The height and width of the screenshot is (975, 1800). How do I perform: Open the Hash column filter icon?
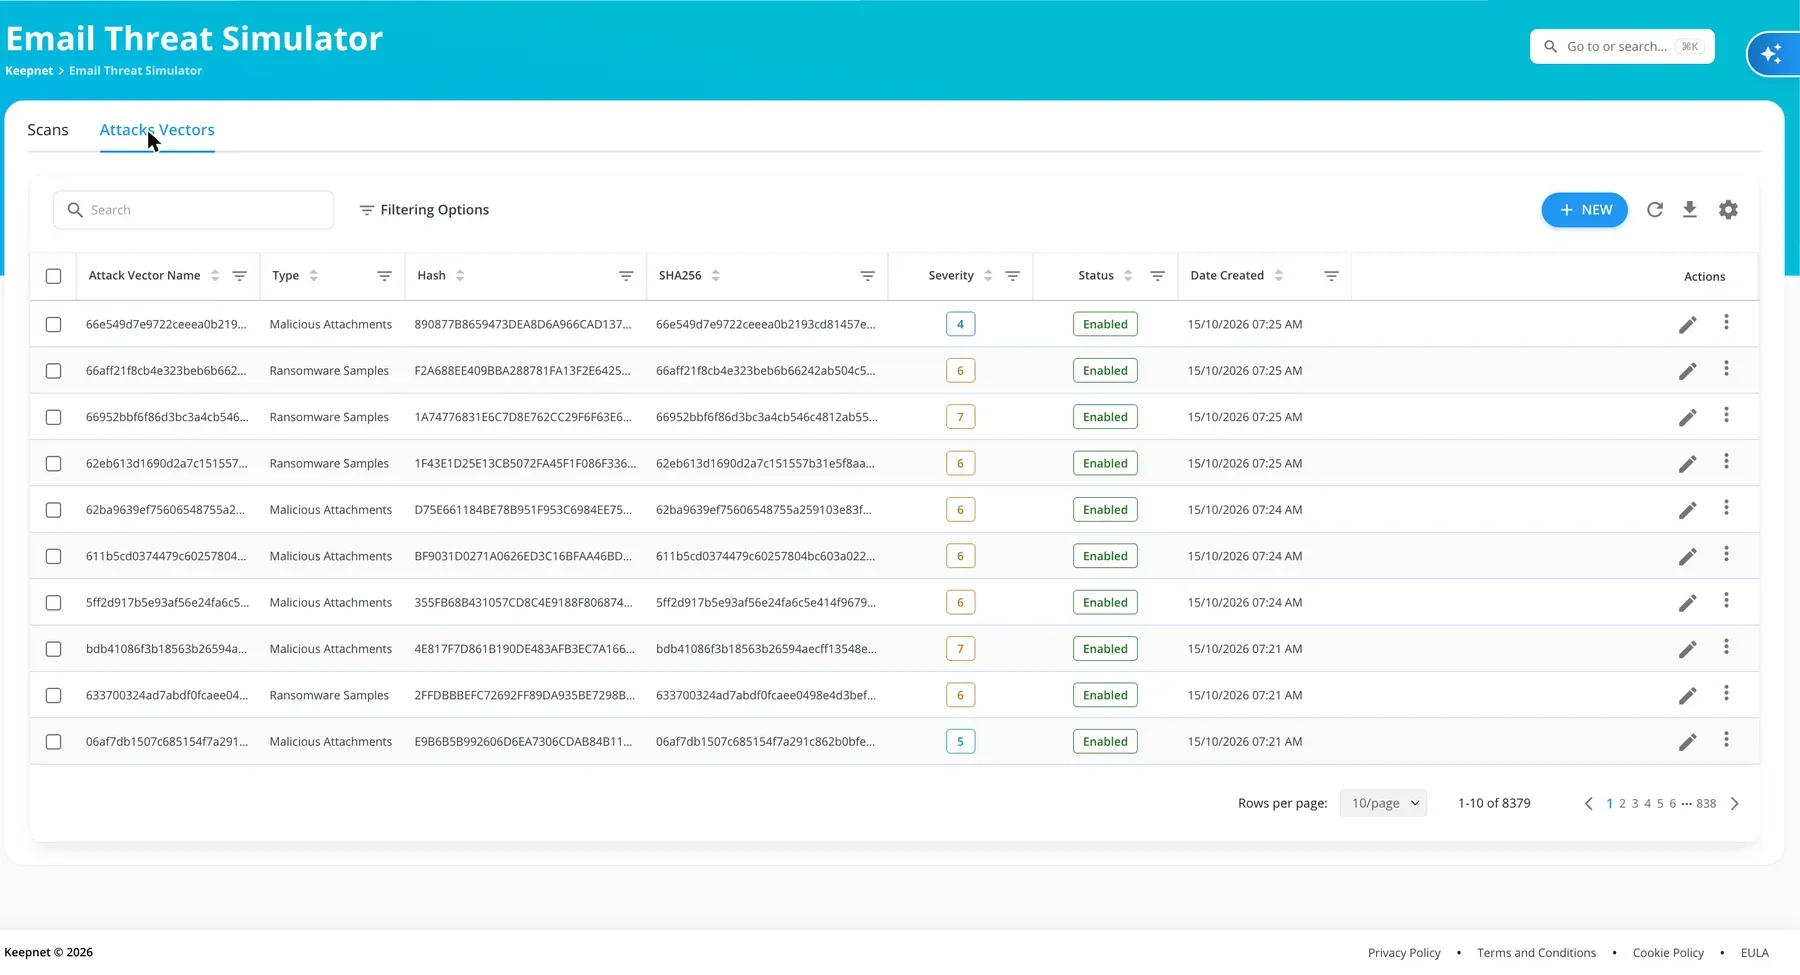point(626,276)
